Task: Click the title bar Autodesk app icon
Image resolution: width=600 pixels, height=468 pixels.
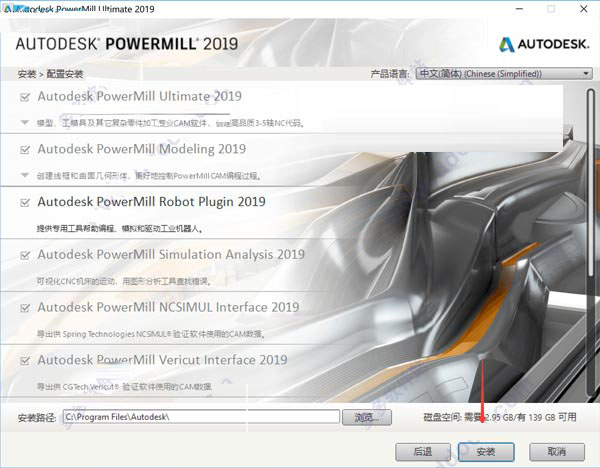Action: [x=8, y=8]
